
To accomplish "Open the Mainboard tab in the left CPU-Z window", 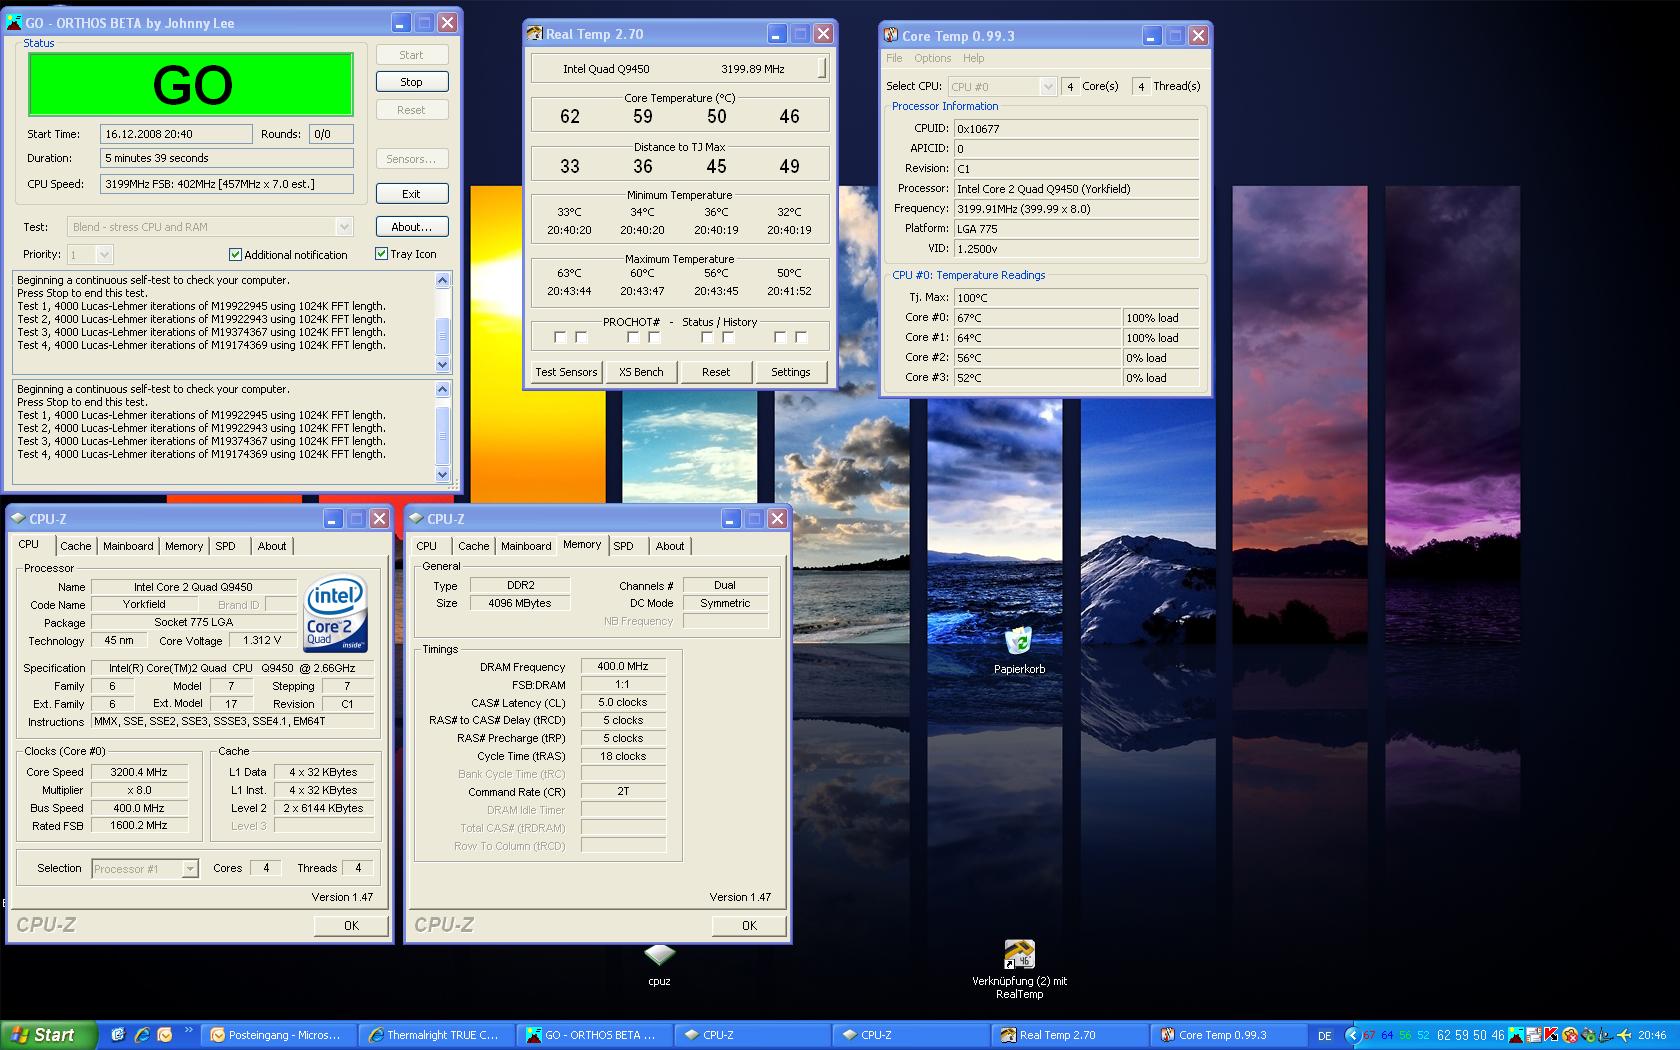I will coord(128,546).
